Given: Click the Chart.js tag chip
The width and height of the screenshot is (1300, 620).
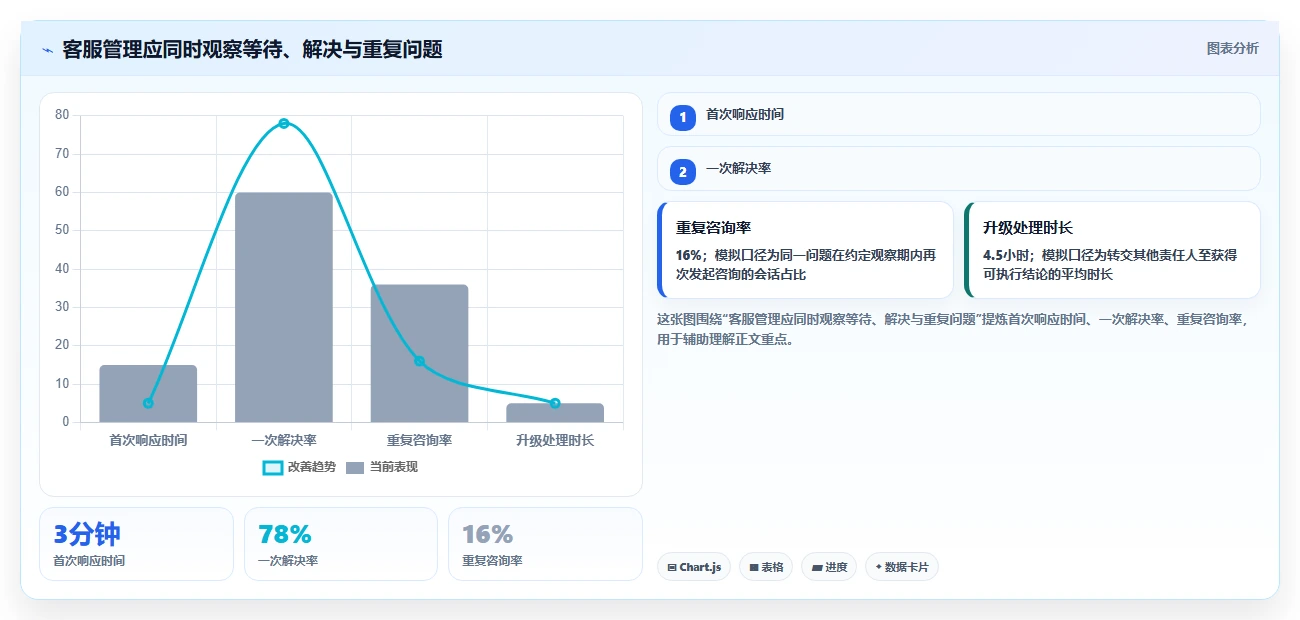Looking at the screenshot, I should click(694, 567).
